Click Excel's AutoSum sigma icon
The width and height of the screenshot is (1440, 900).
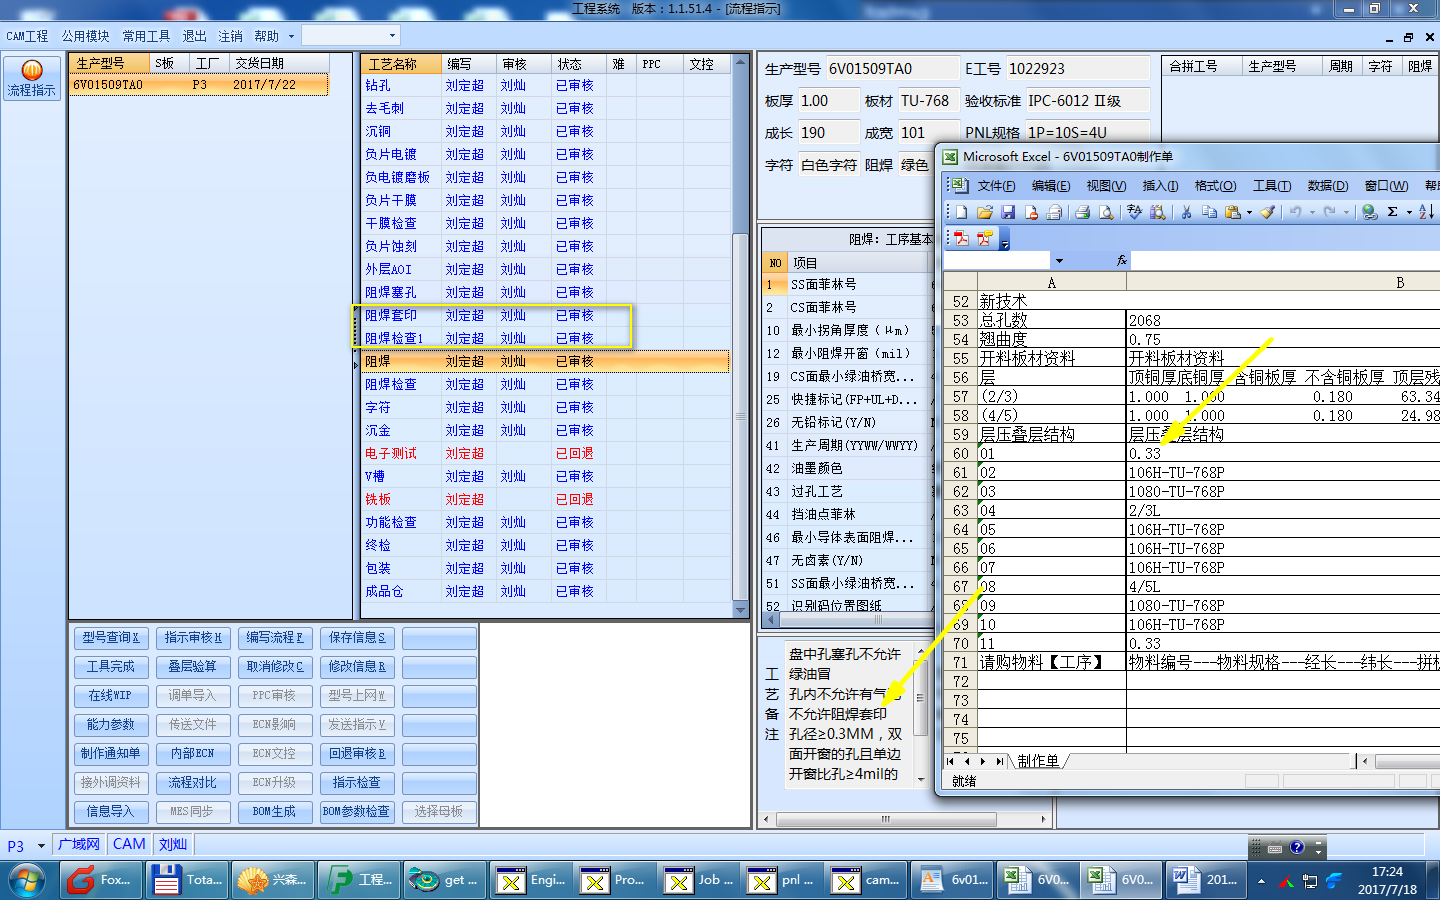click(x=1393, y=212)
